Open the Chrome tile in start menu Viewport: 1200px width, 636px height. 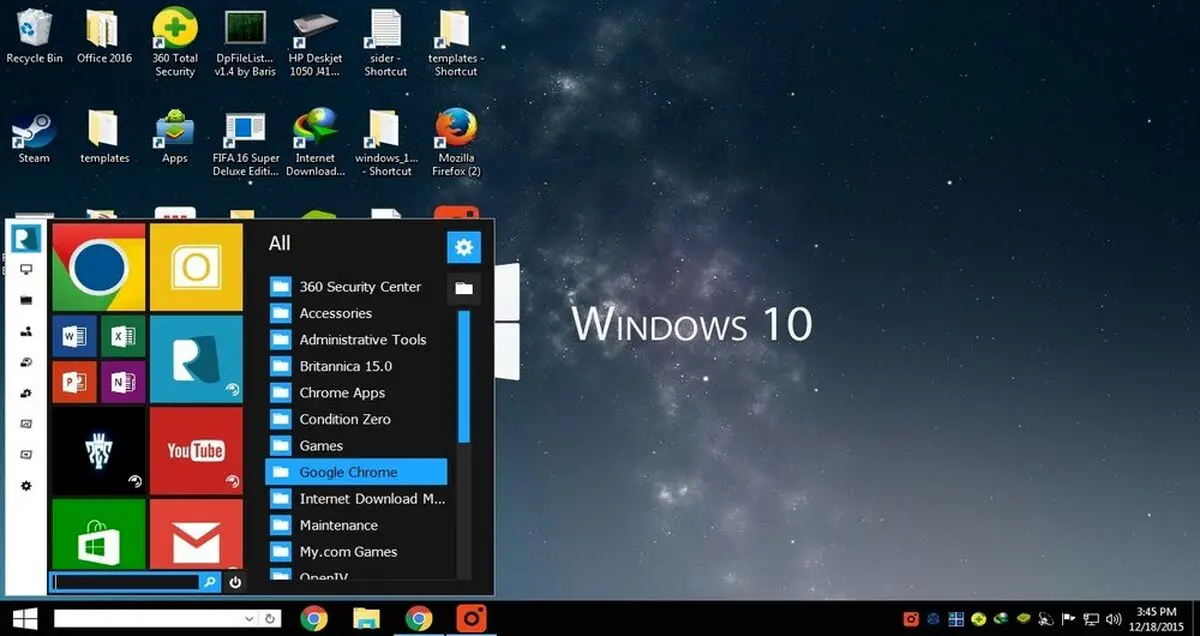[98, 267]
